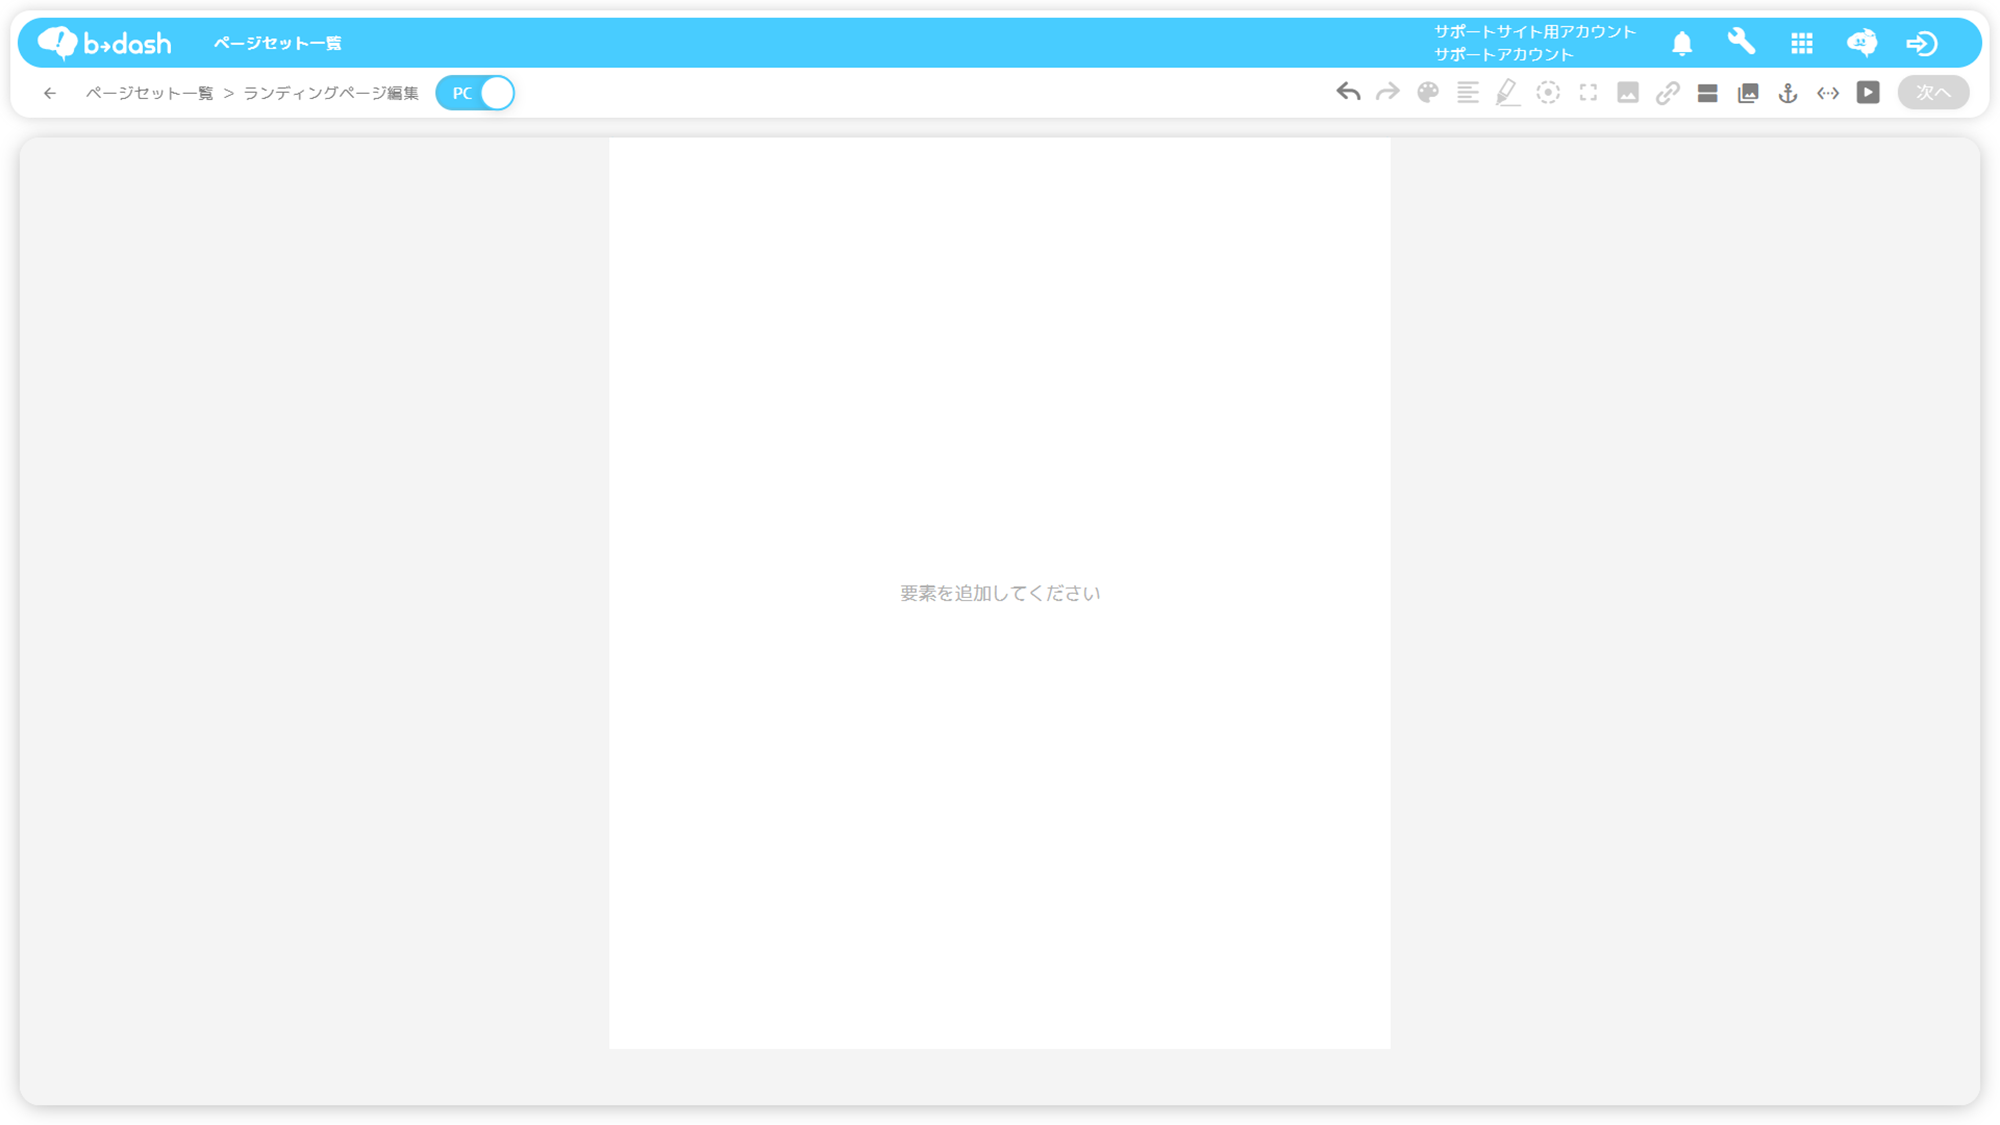Click the anchor icon

(x=1788, y=93)
